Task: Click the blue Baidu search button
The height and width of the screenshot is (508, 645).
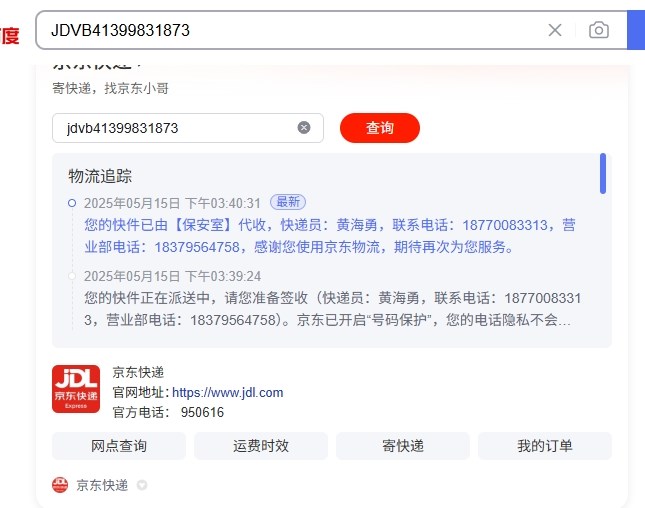Action: pyautogui.click(x=636, y=30)
